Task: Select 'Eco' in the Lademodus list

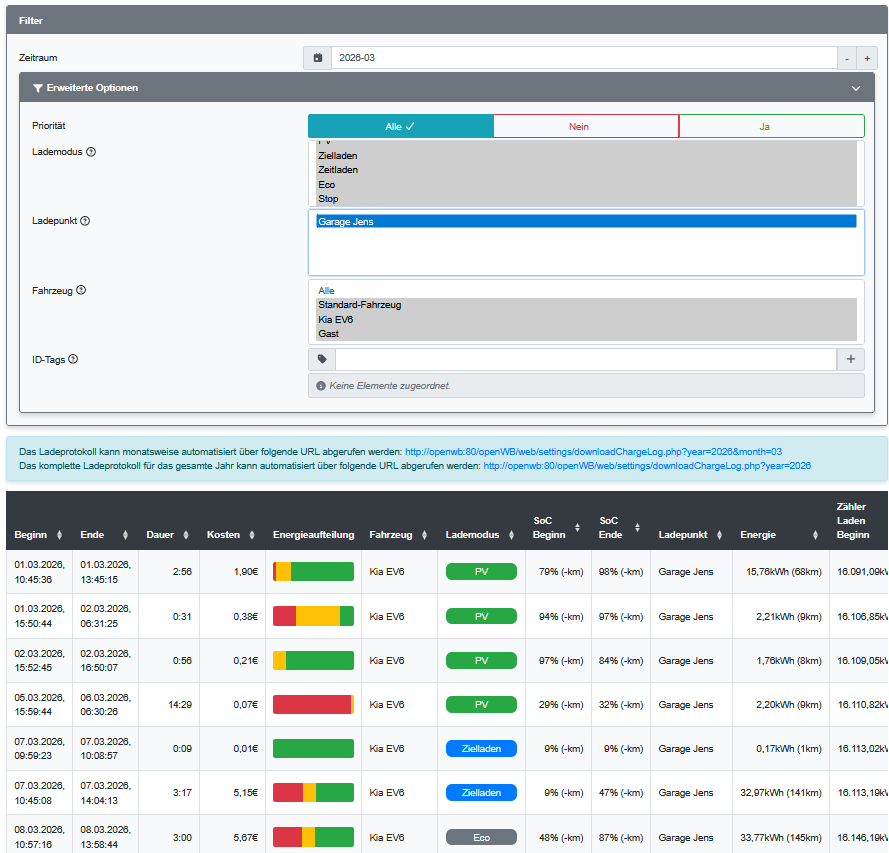Action: point(327,185)
